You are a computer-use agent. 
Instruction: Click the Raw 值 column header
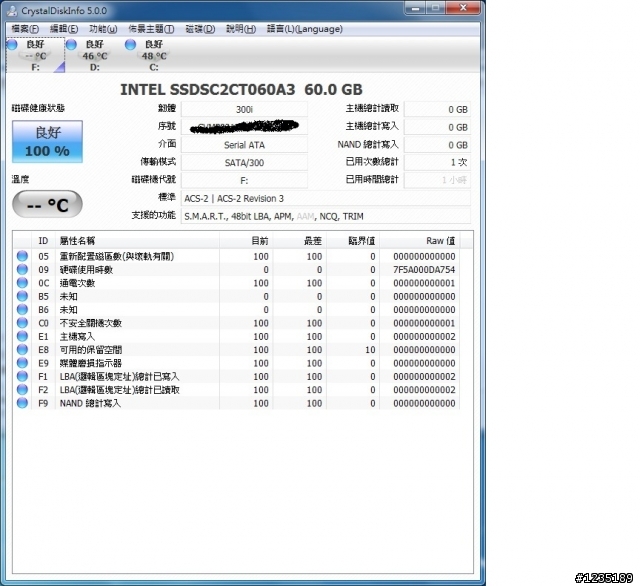tap(420, 241)
